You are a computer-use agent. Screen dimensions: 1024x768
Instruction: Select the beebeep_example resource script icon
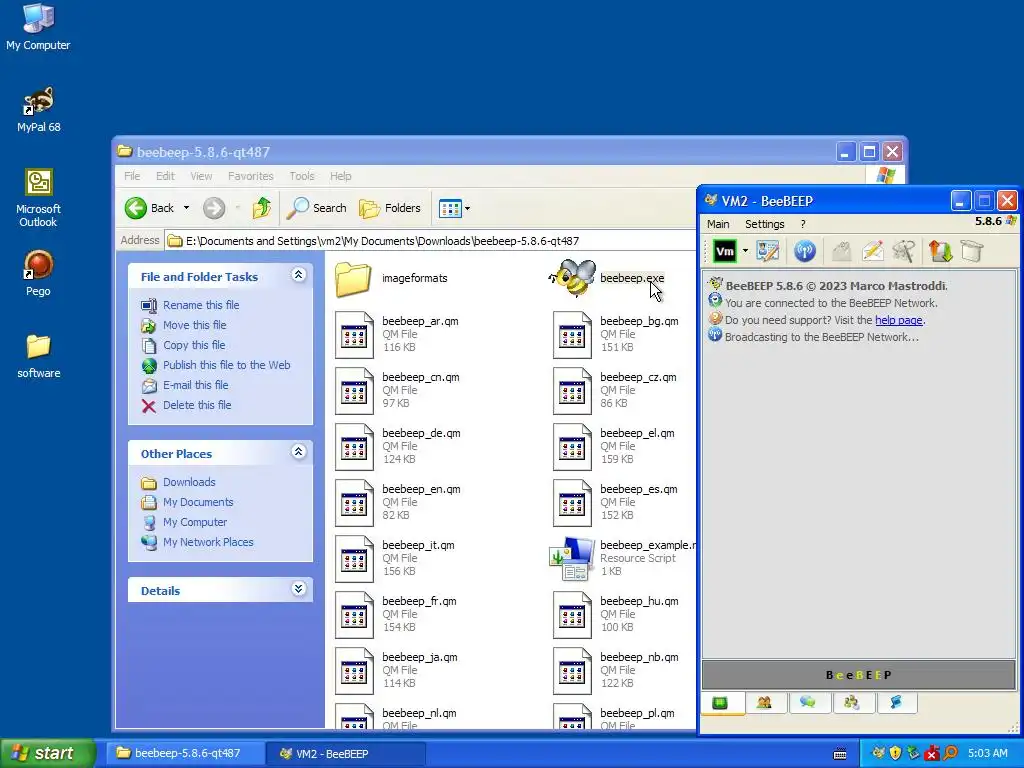pyautogui.click(x=572, y=559)
